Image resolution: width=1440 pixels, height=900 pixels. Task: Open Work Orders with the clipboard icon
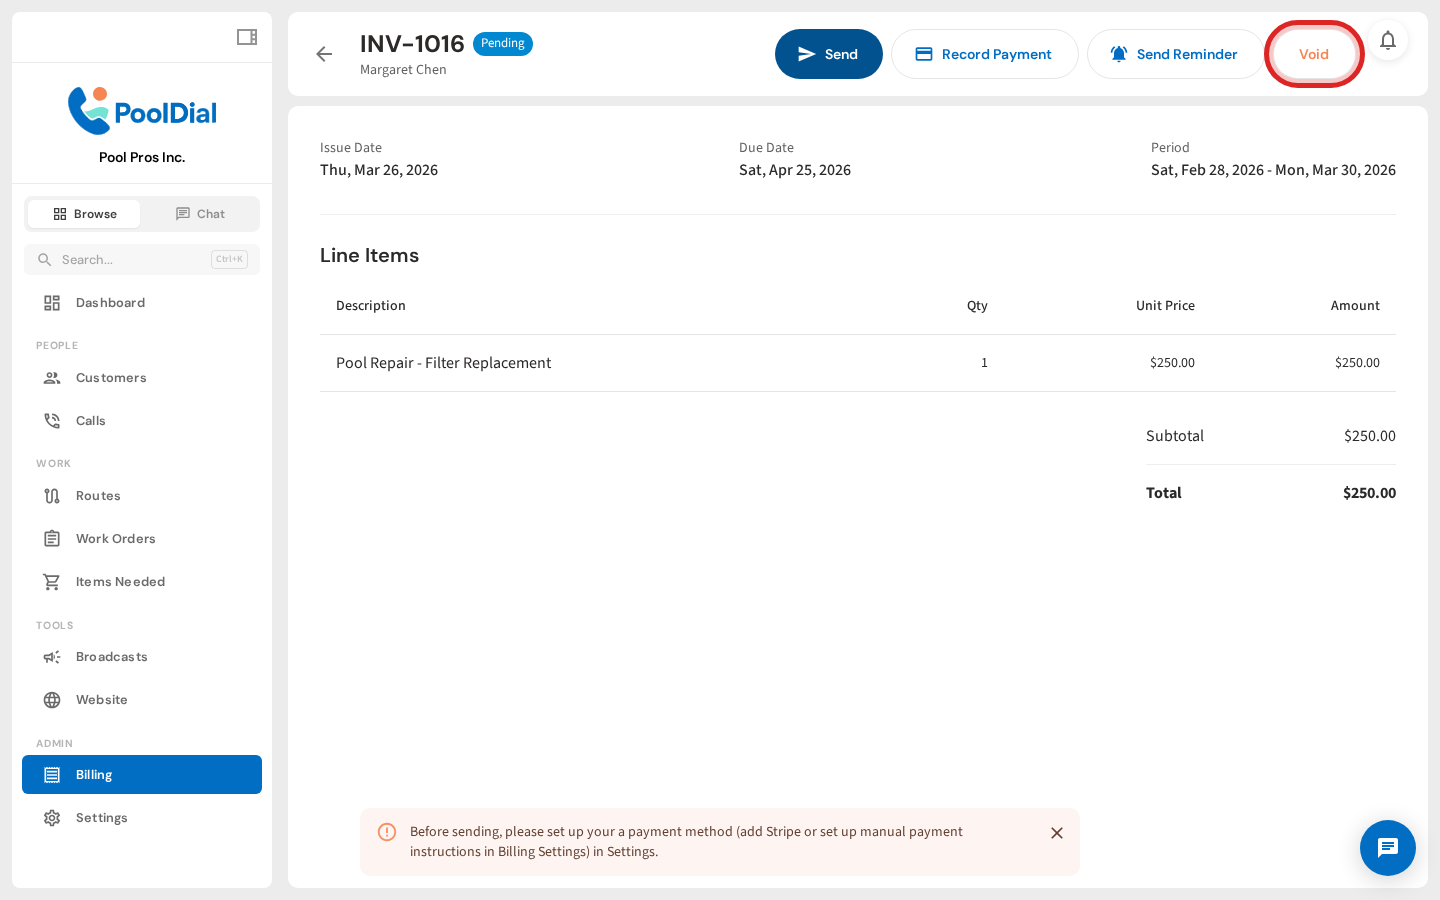(52, 538)
